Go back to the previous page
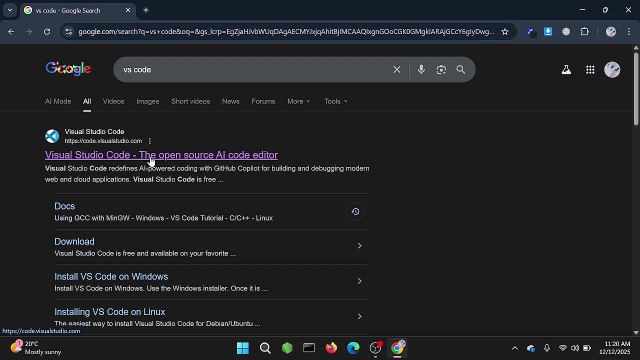640x360 pixels. coord(11,31)
